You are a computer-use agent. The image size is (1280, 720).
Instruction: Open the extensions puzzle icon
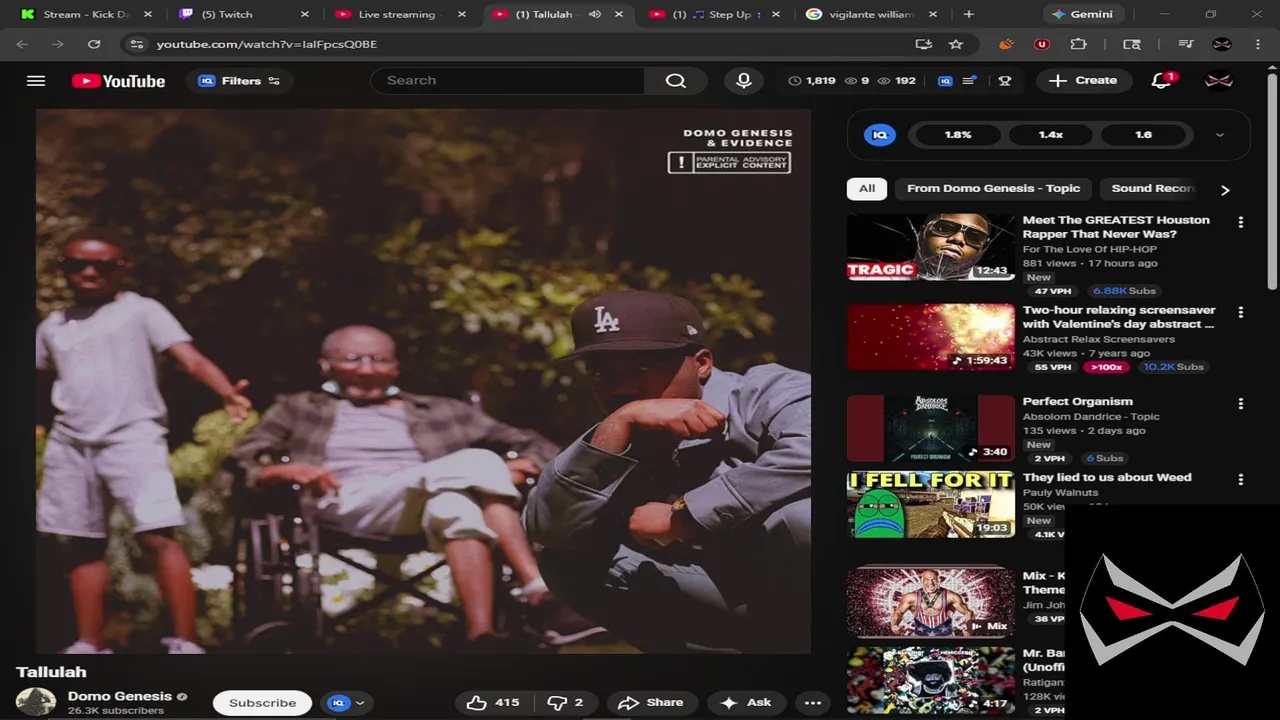click(x=1078, y=44)
